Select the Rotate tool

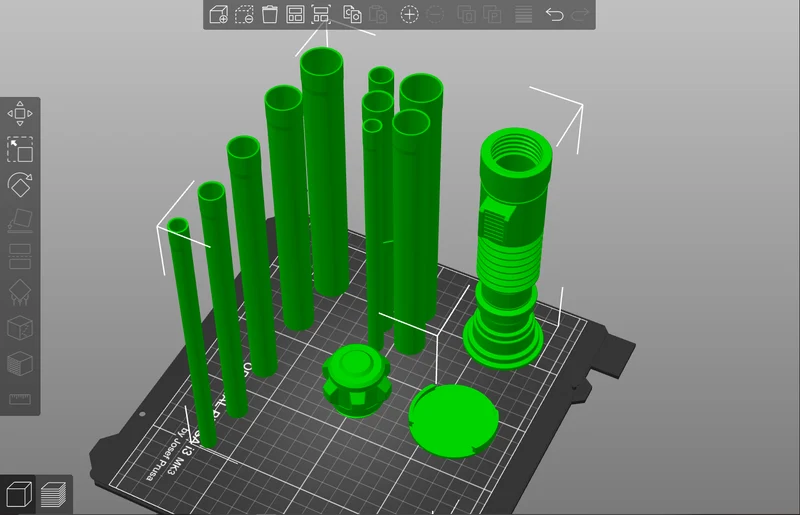coord(20,185)
